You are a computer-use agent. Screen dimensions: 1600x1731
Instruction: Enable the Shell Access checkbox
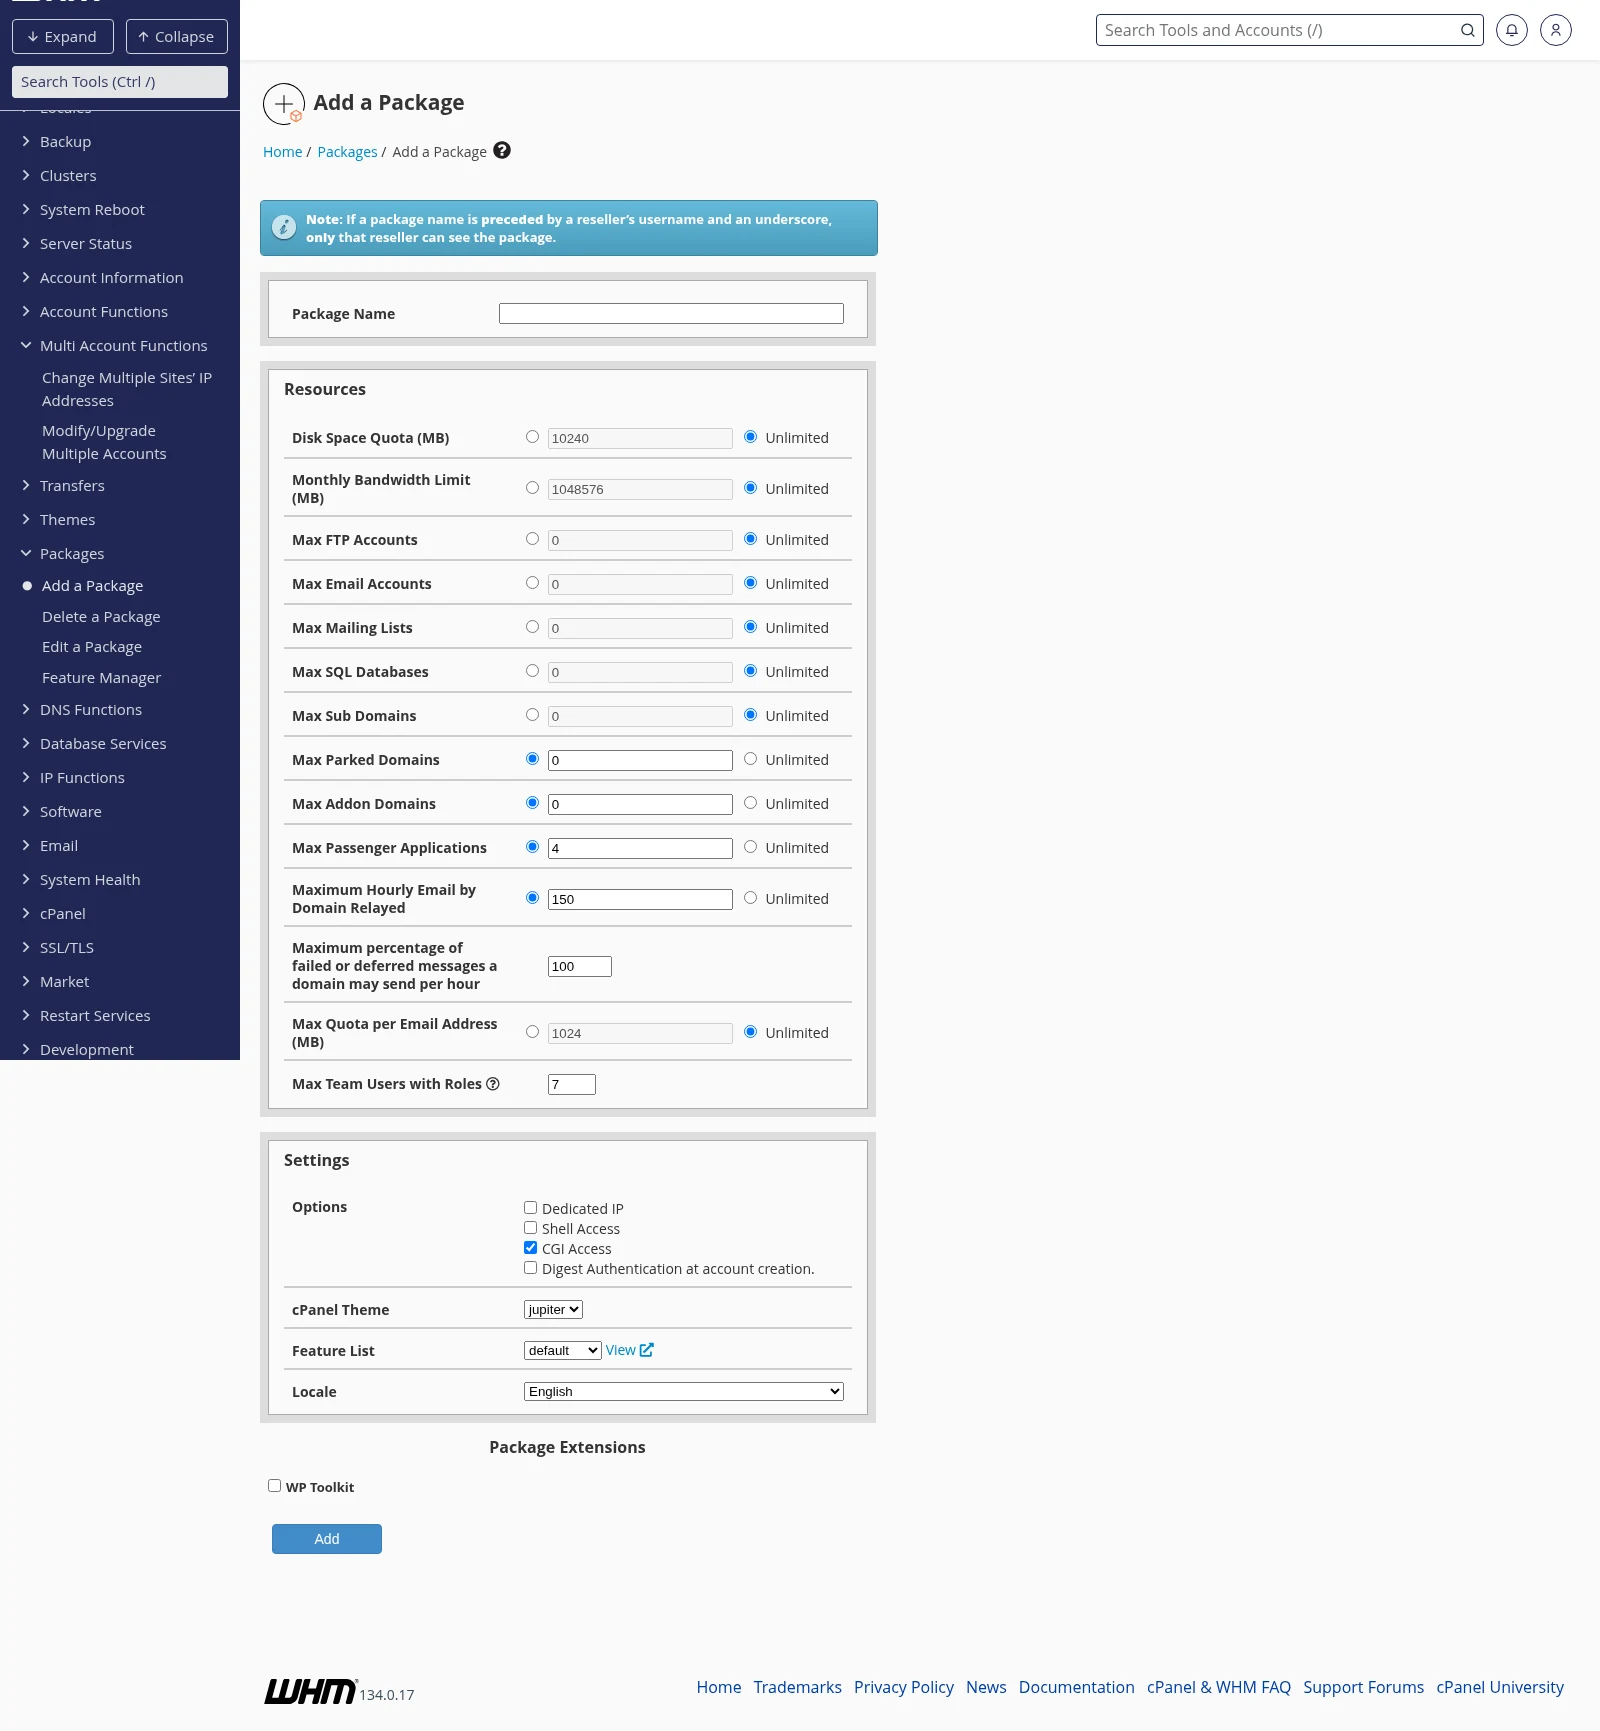coord(531,1228)
